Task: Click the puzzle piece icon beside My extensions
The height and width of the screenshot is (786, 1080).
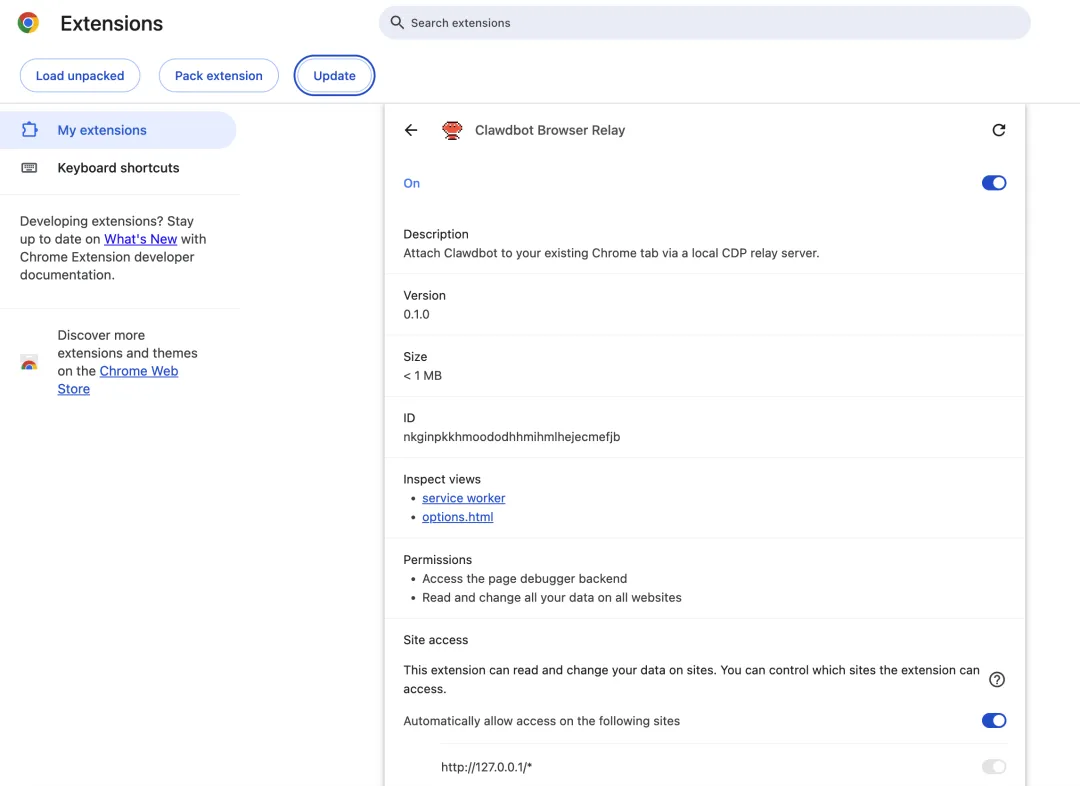Action: click(x=31, y=129)
